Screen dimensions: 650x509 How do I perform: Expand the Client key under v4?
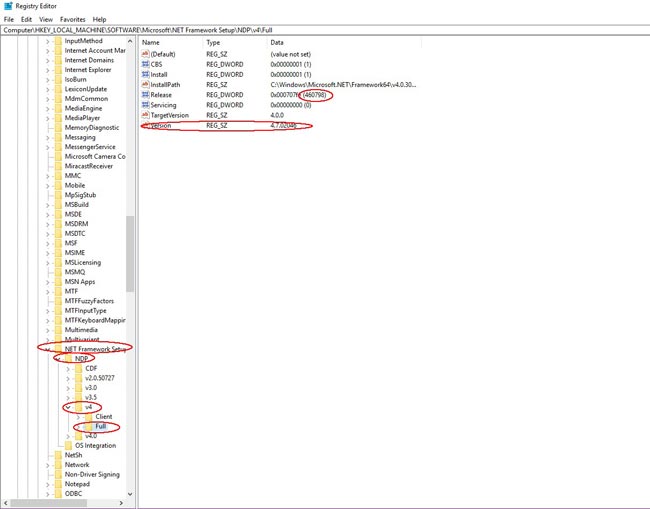[x=78, y=417]
